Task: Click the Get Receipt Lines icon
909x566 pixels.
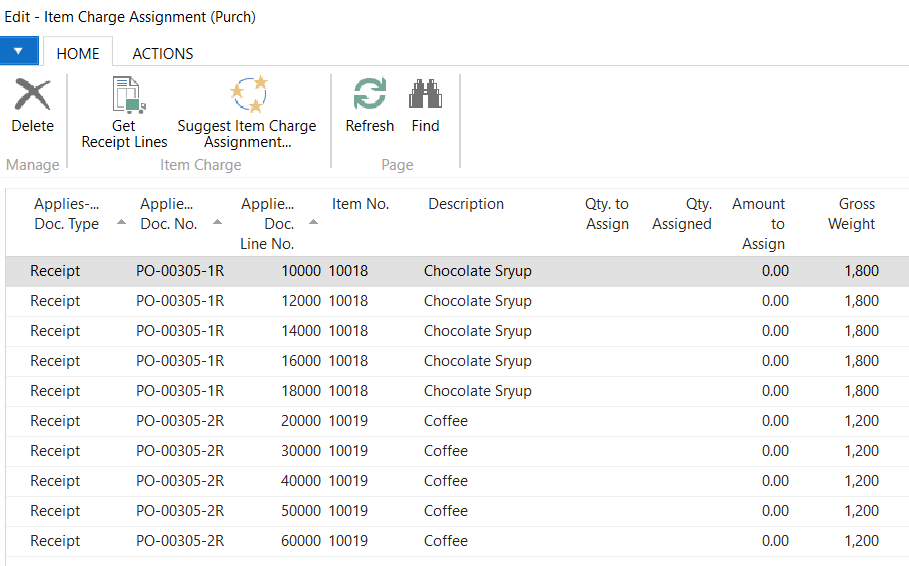Action: click(125, 97)
